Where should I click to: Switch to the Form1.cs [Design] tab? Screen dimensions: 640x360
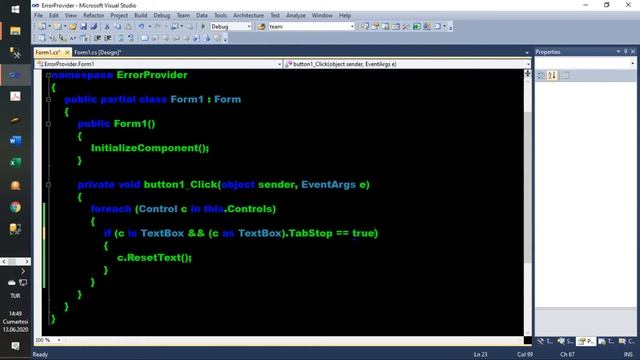pyautogui.click(x=98, y=53)
